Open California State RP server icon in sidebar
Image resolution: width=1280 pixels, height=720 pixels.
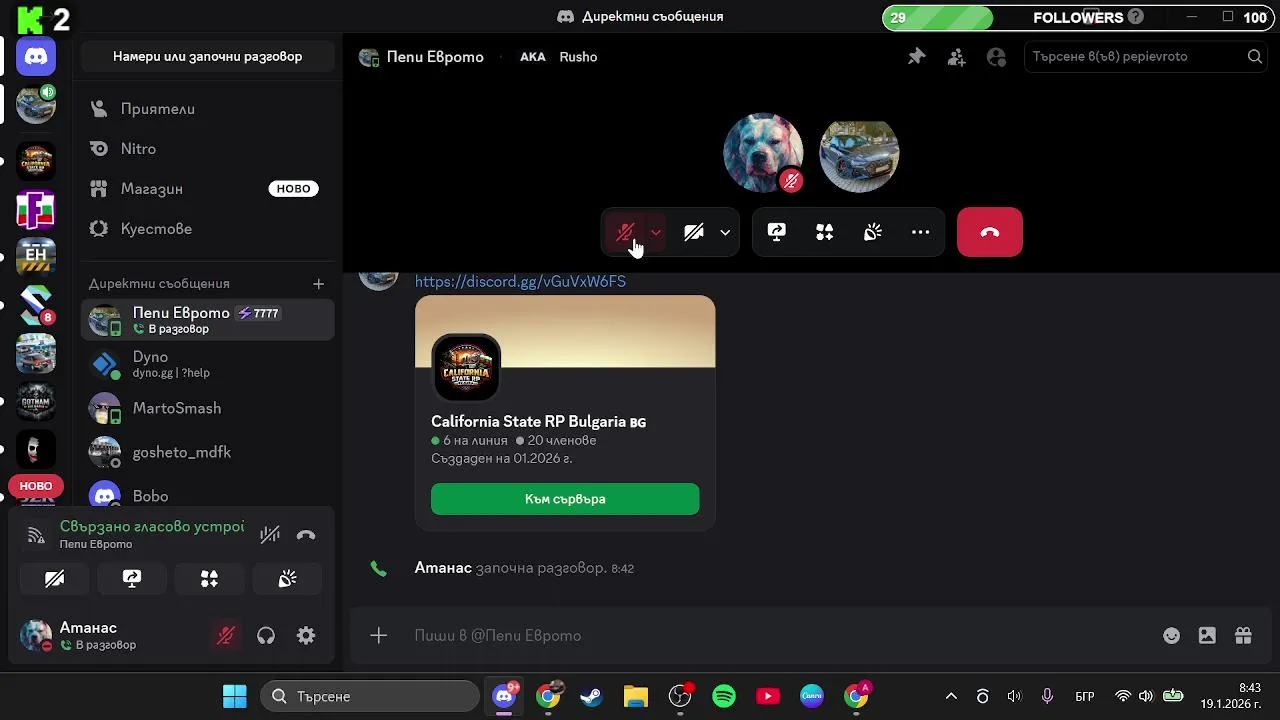click(x=36, y=160)
